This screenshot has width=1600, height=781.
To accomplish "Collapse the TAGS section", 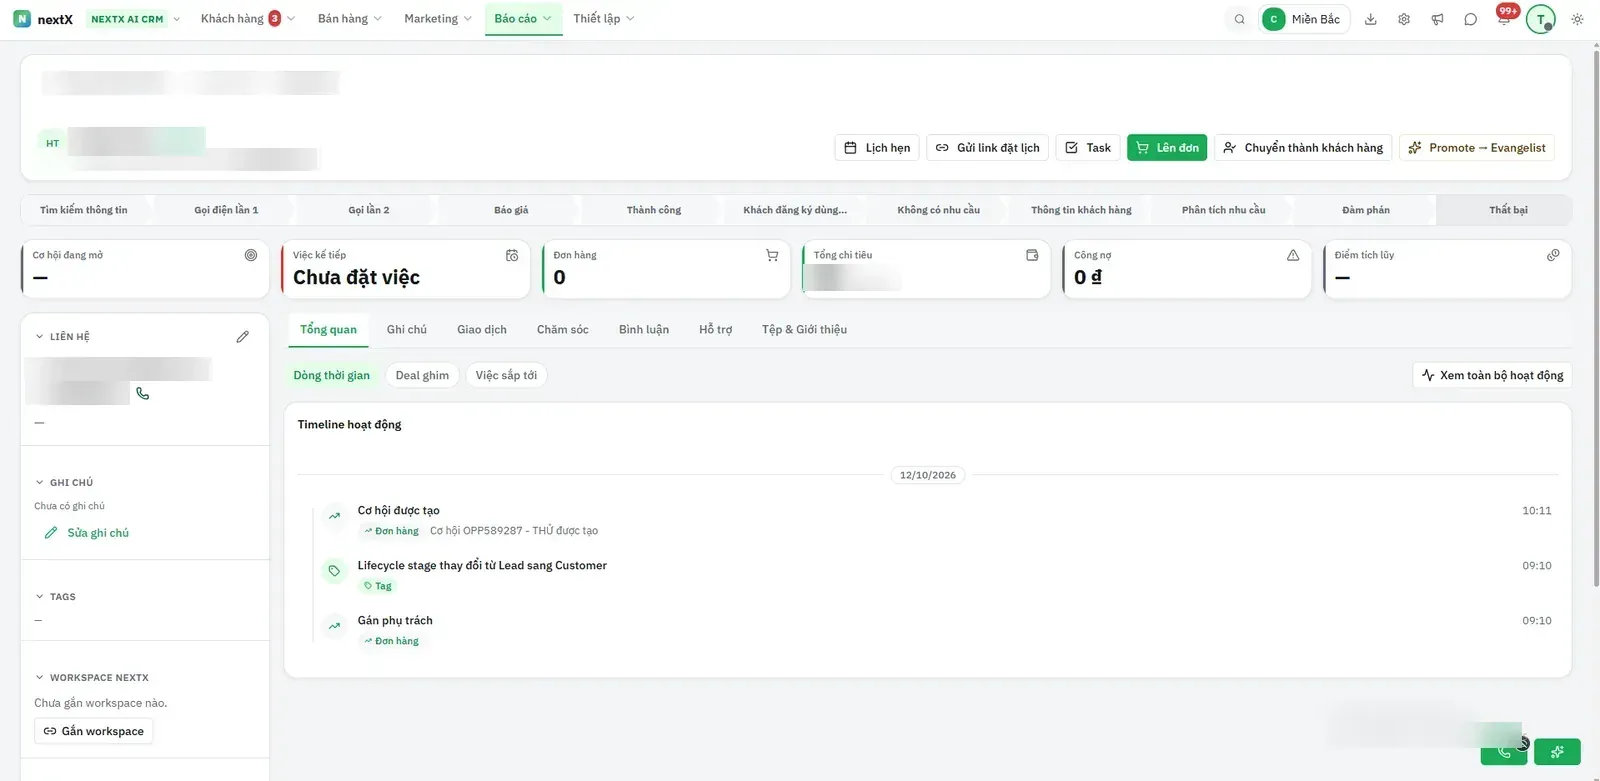I will tap(56, 597).
